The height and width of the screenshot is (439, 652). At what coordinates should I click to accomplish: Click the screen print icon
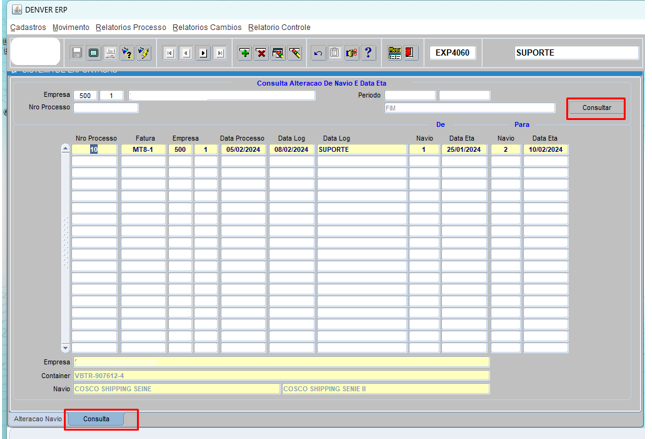tap(94, 53)
